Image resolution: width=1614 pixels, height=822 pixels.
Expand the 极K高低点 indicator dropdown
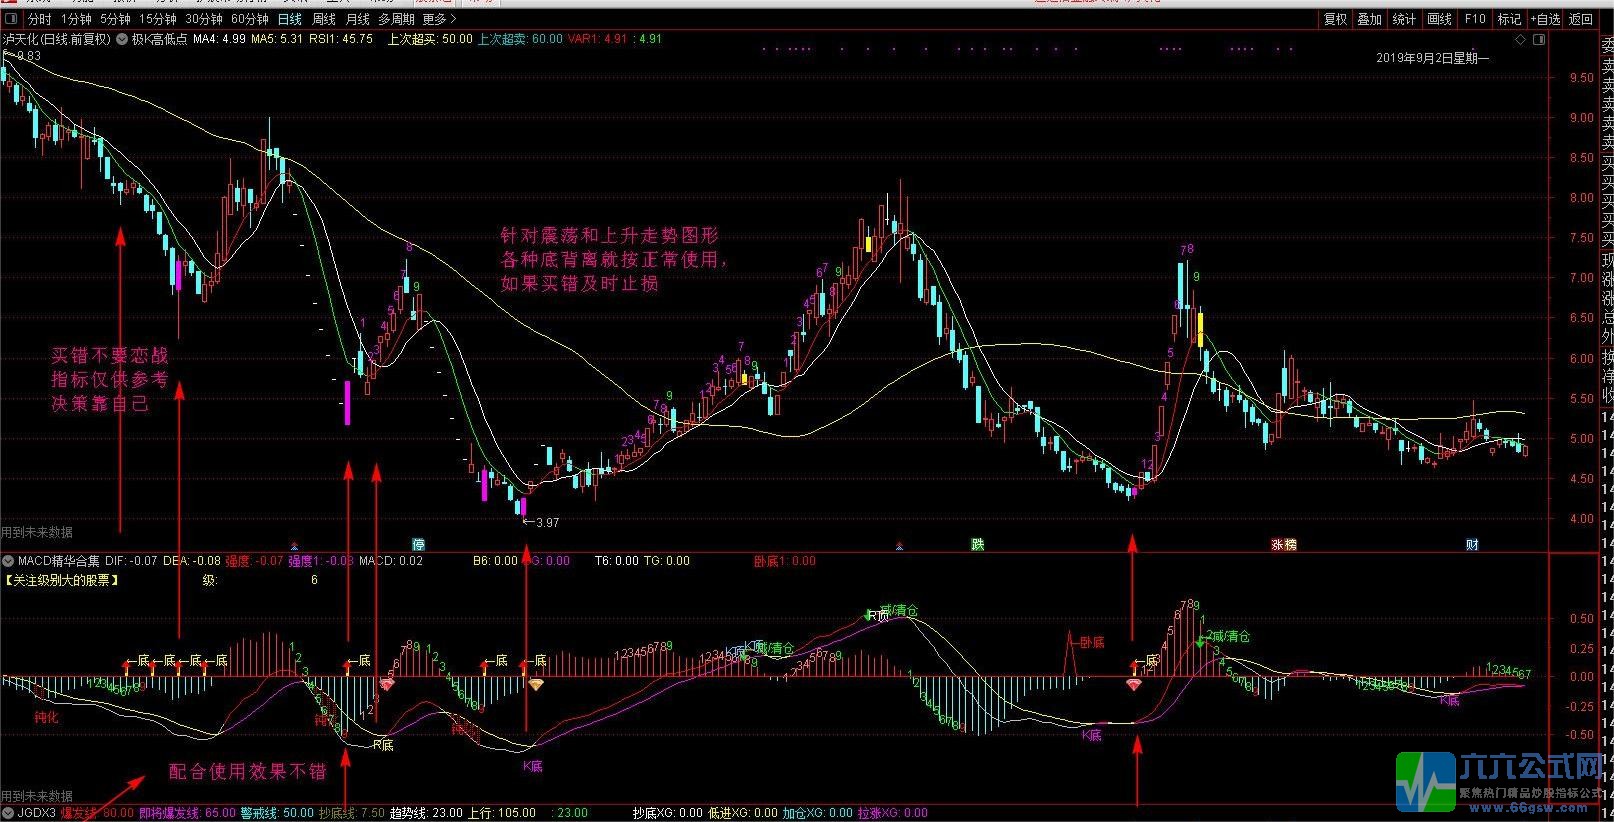coord(123,40)
